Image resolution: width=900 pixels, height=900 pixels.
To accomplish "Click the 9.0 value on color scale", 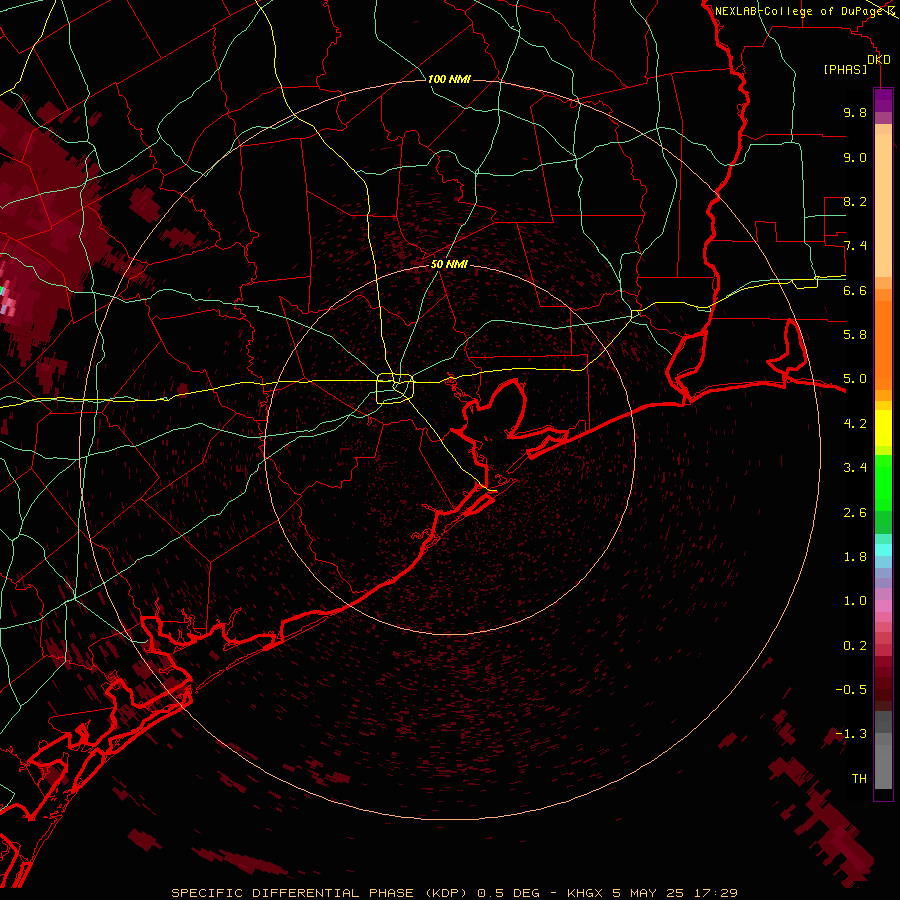I will [x=855, y=157].
